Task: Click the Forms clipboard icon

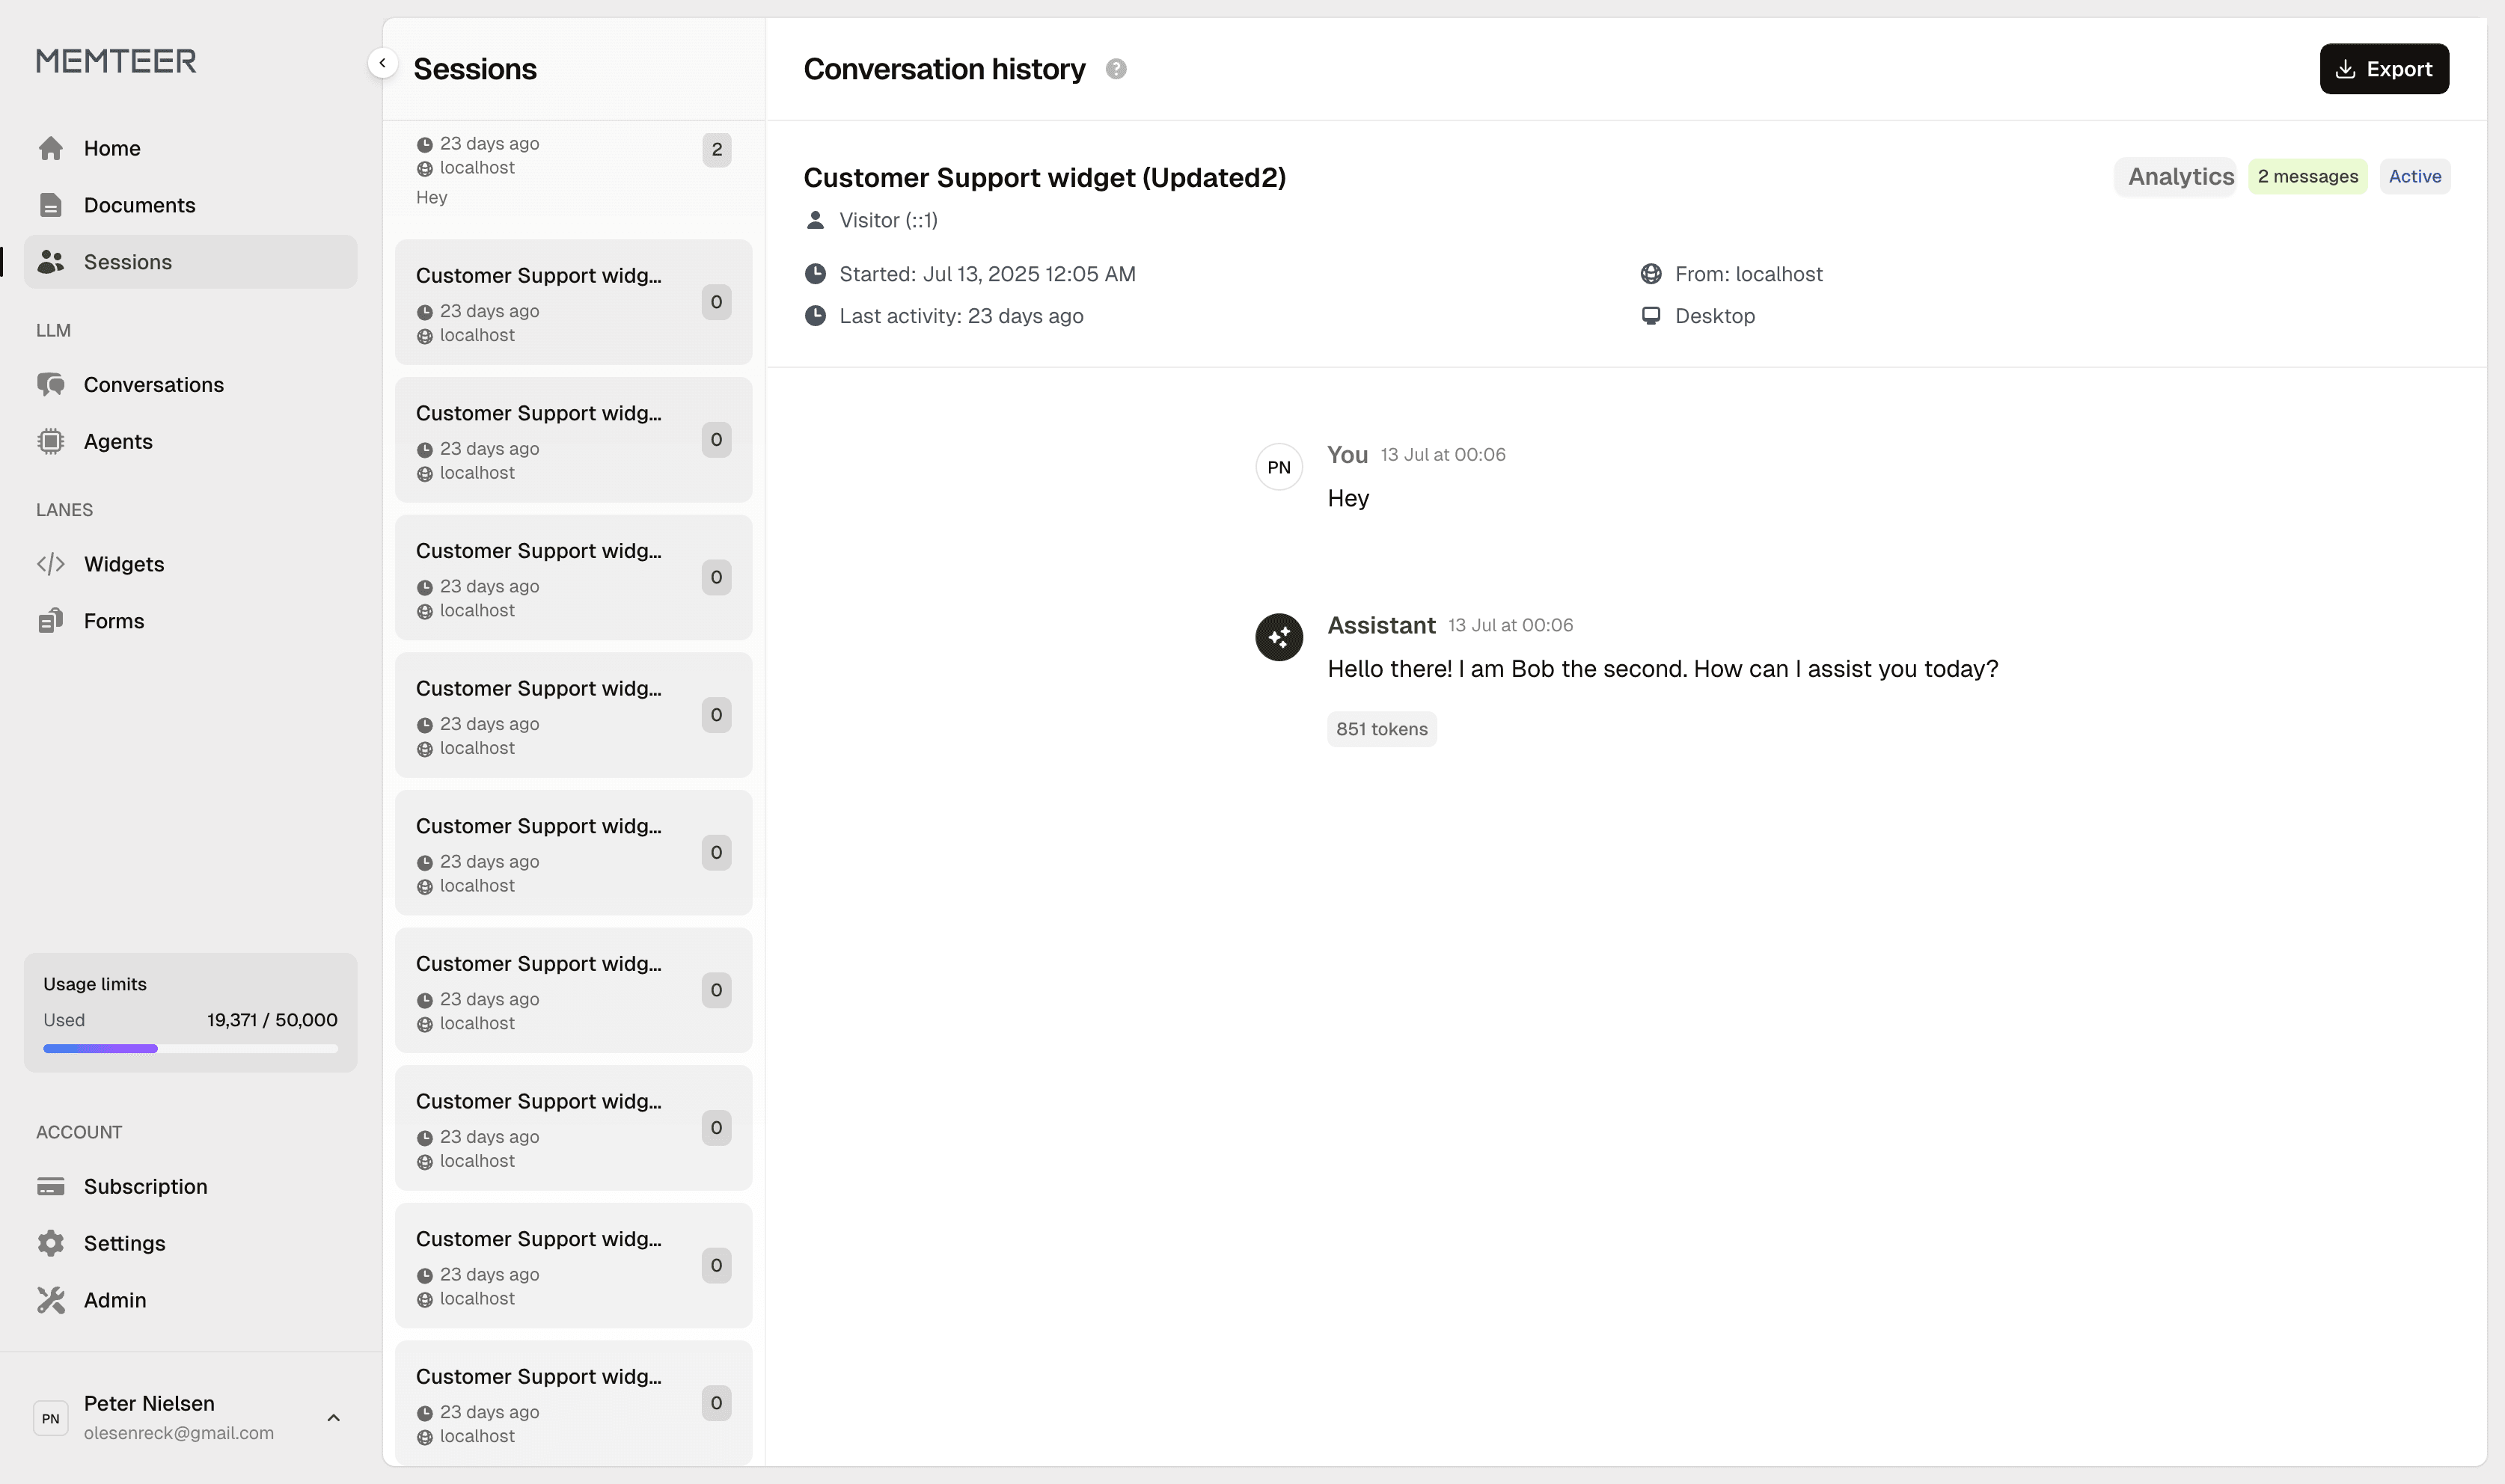Action: tap(51, 621)
